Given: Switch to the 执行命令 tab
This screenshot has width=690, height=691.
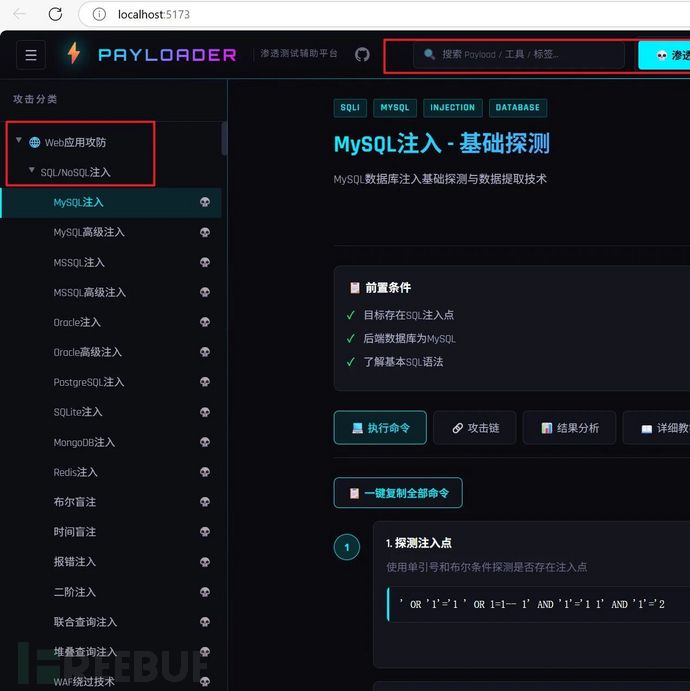Looking at the screenshot, I should click(x=380, y=427).
